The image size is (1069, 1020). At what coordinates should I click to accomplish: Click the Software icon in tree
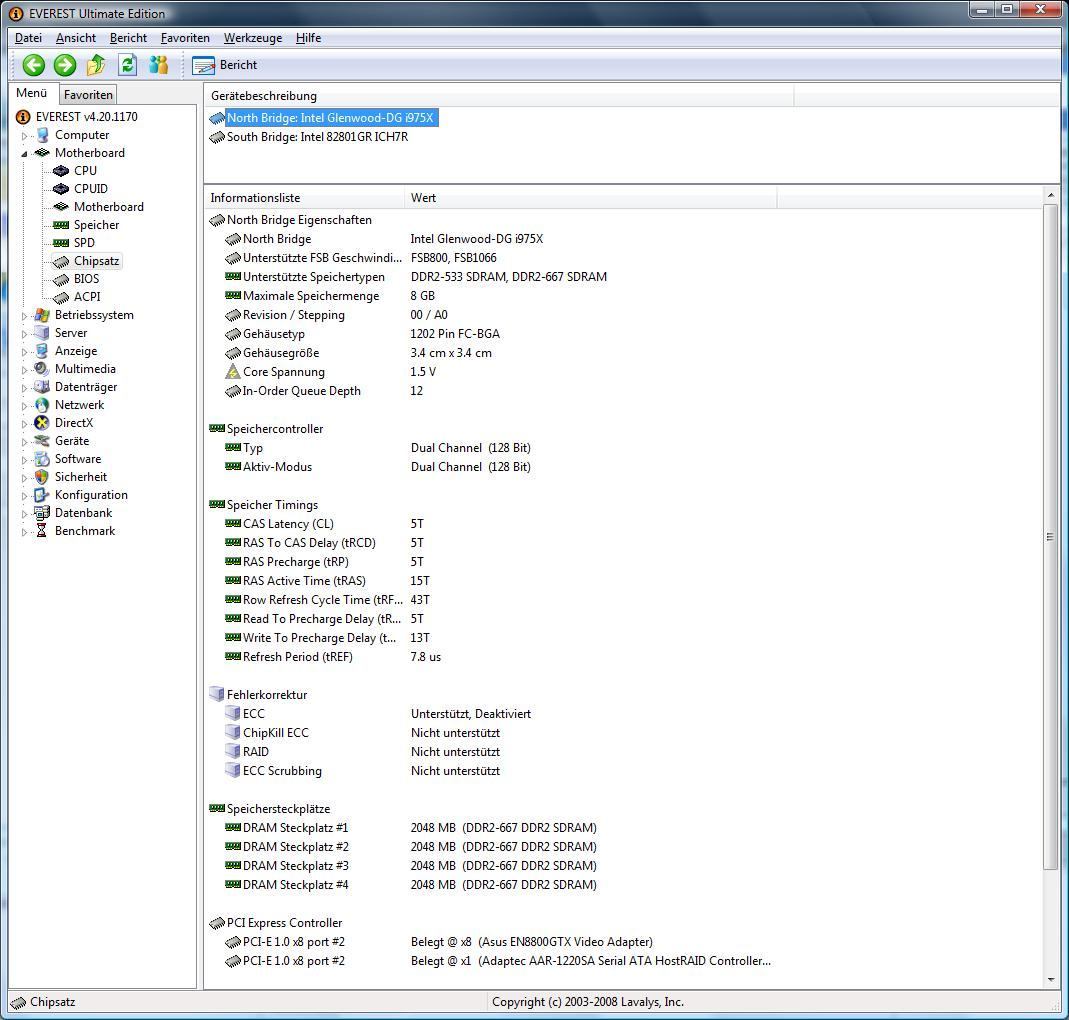(x=42, y=459)
